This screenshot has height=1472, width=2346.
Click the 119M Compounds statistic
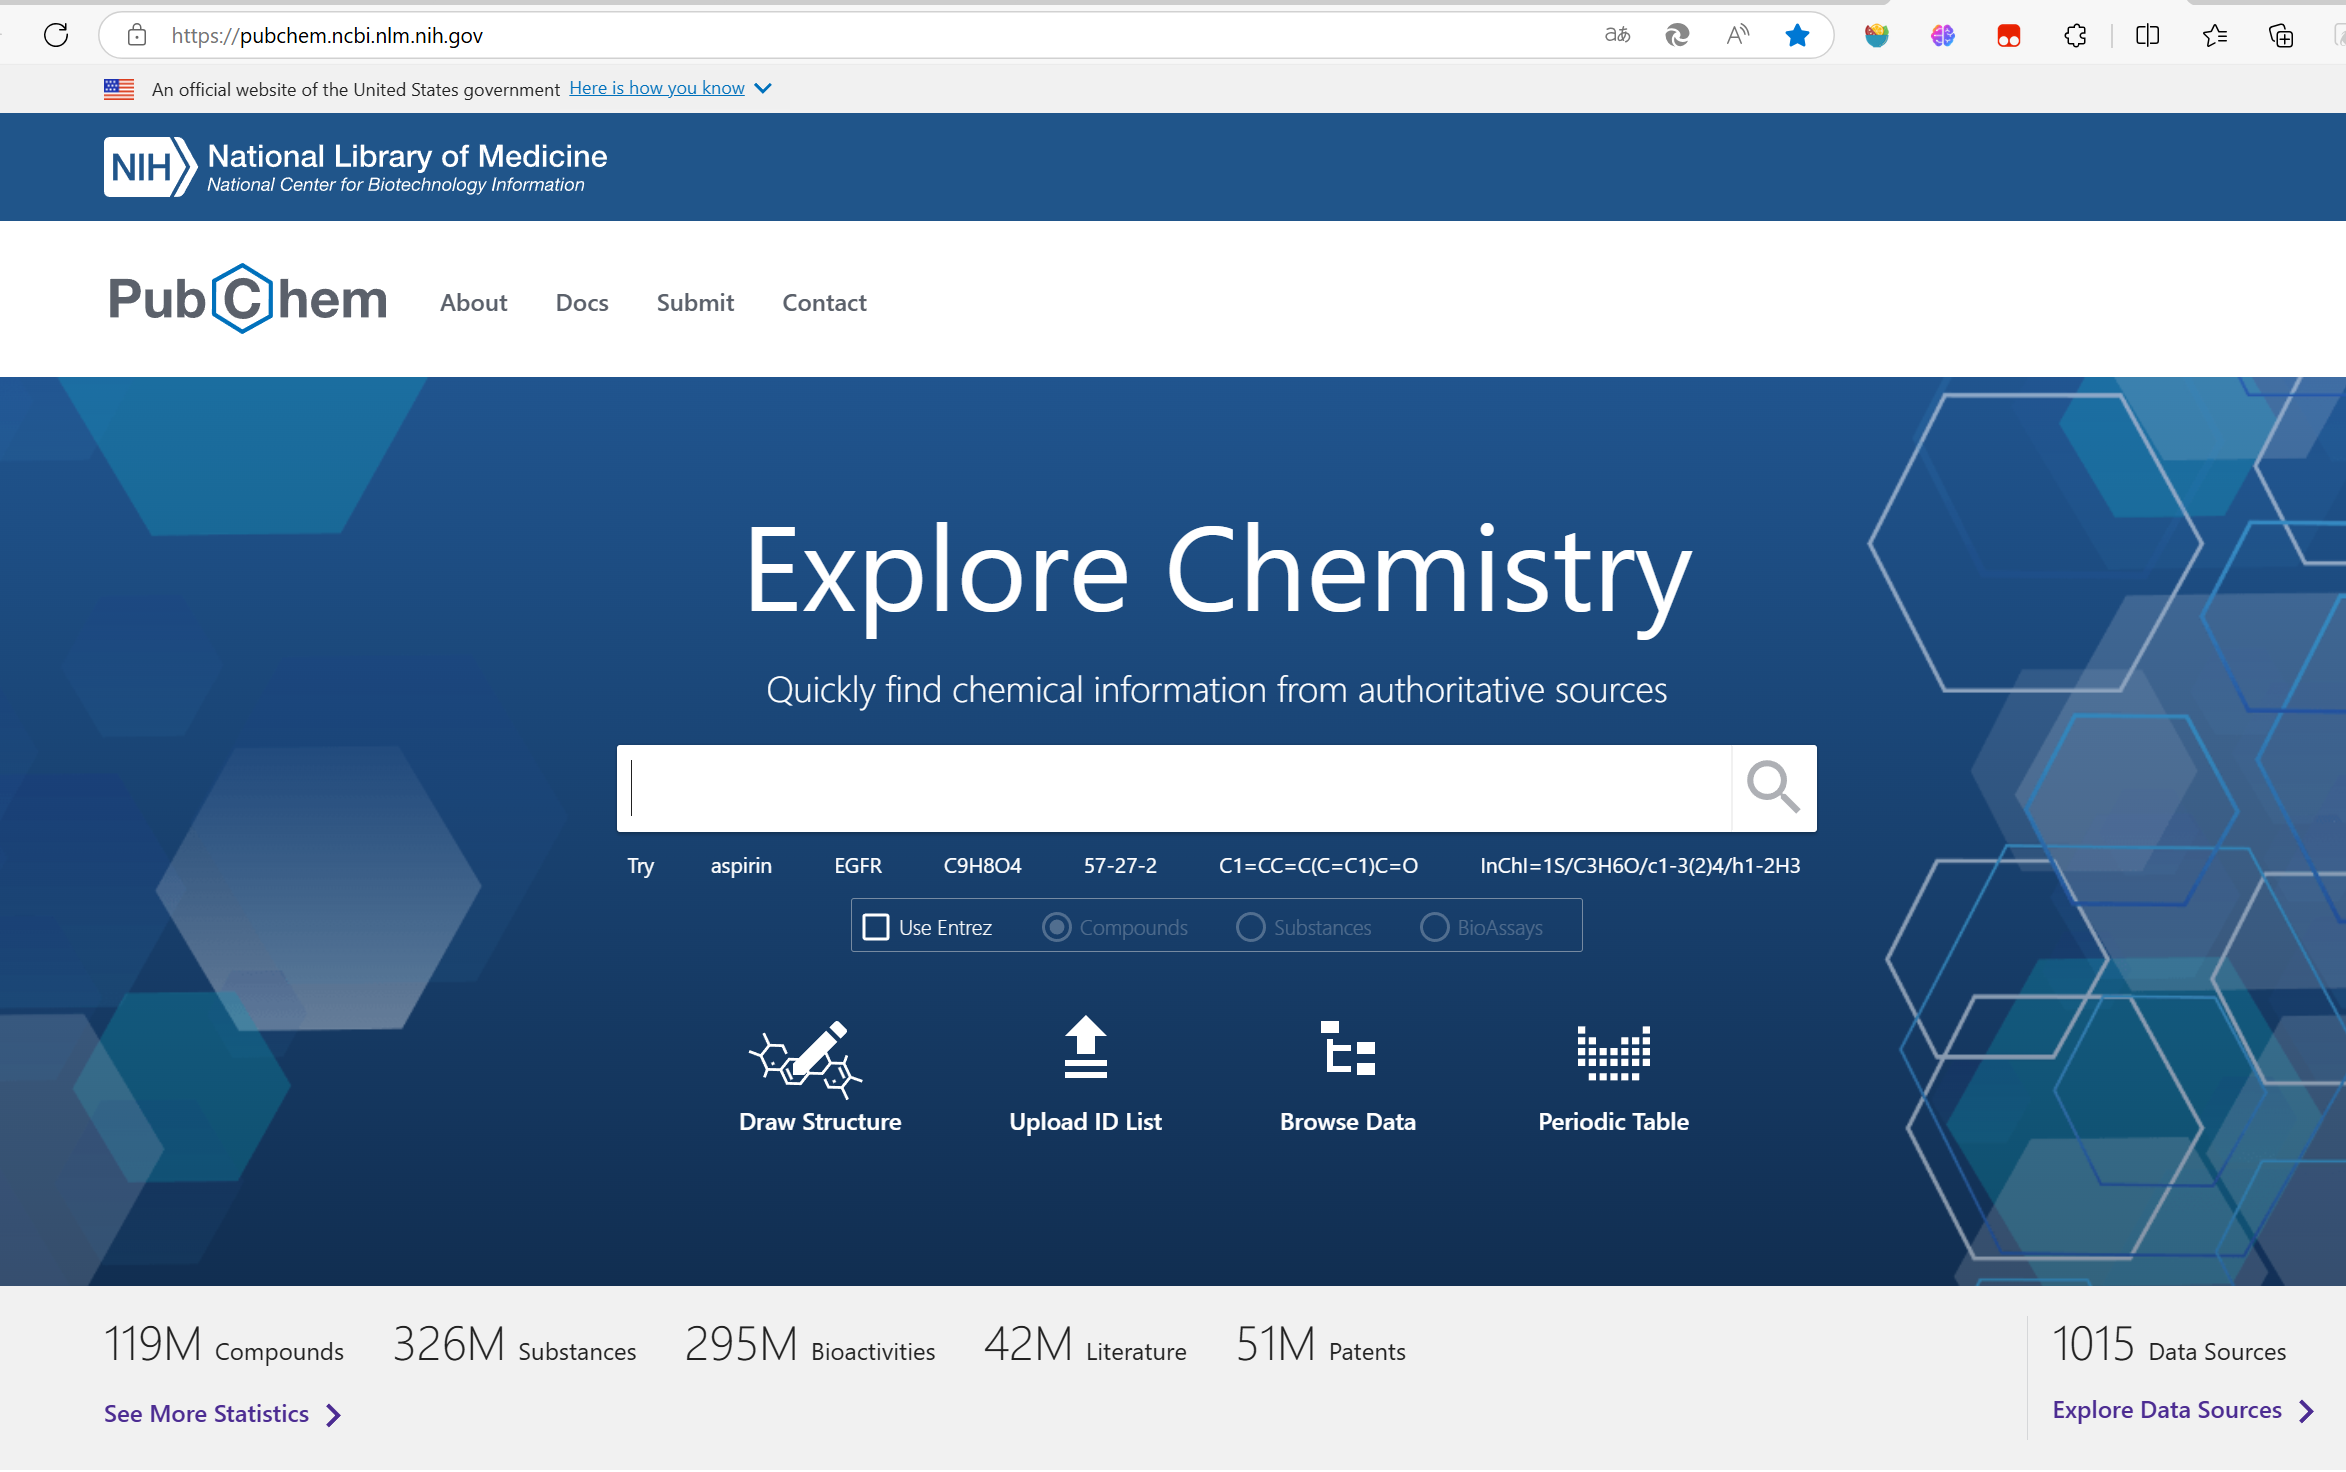[224, 1344]
